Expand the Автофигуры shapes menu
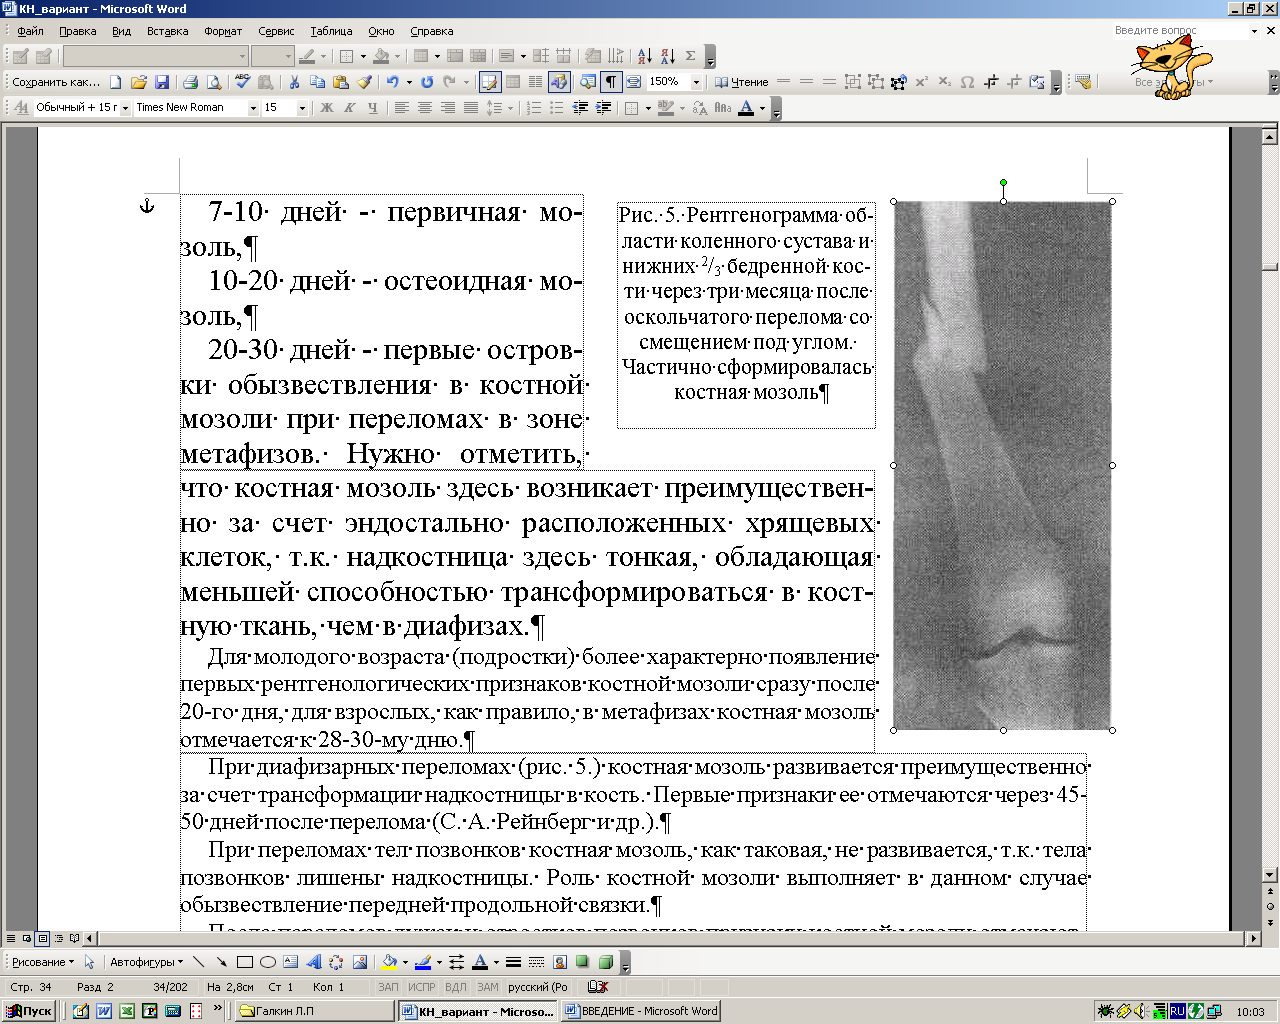1280x1024 pixels. [x=146, y=962]
